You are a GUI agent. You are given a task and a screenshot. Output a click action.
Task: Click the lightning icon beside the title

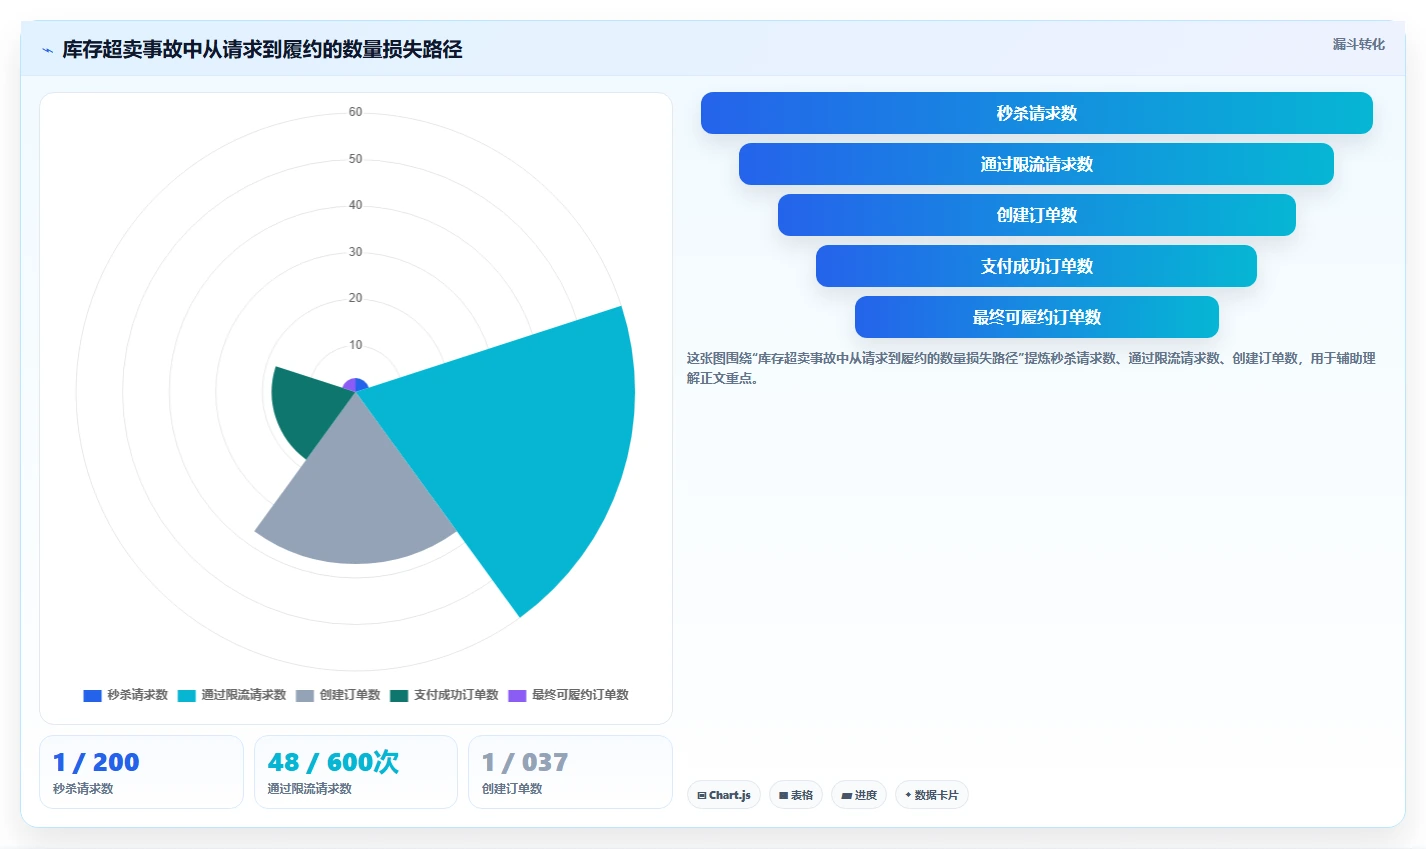pos(47,50)
